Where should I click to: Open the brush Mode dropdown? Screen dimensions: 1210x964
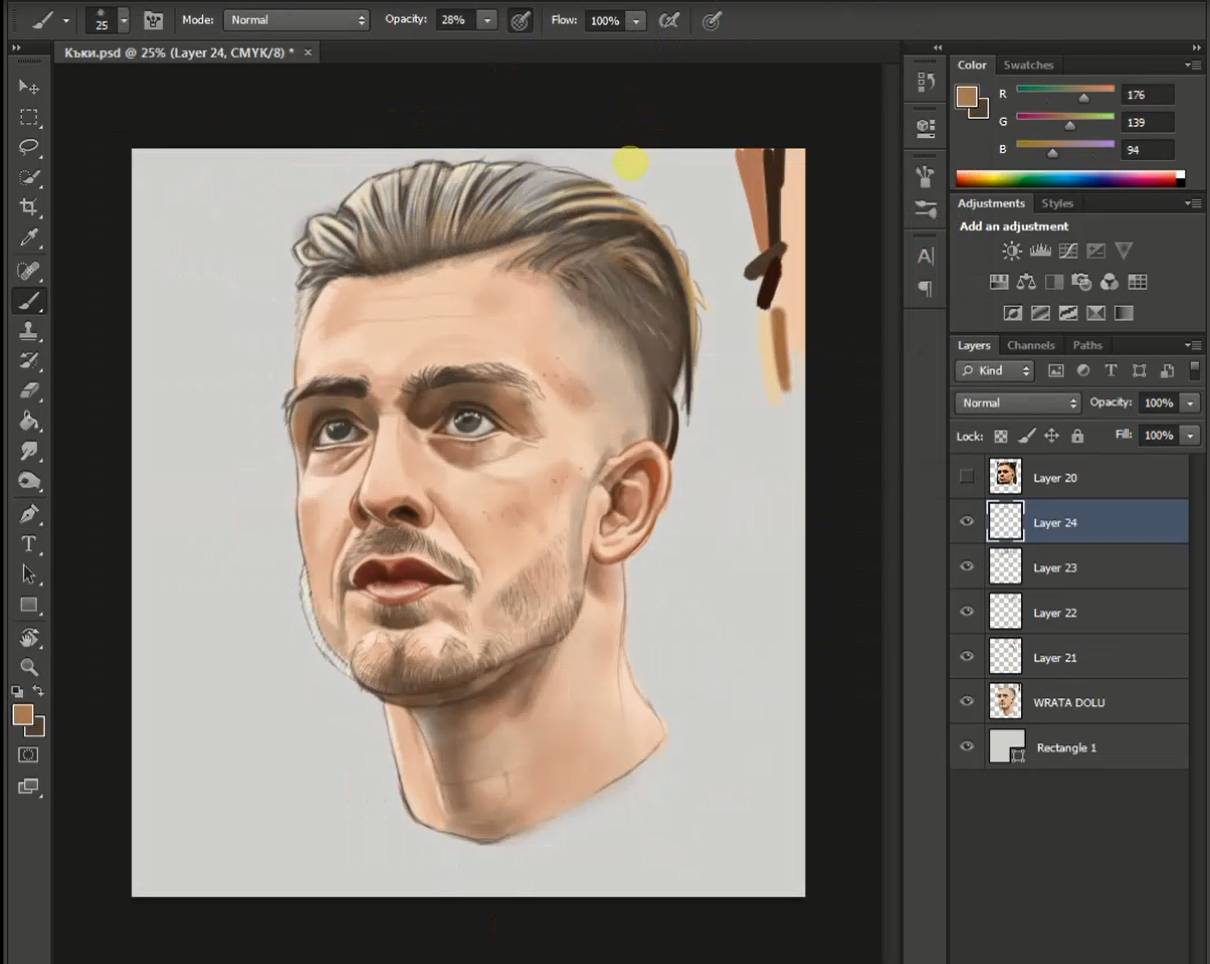tap(296, 20)
